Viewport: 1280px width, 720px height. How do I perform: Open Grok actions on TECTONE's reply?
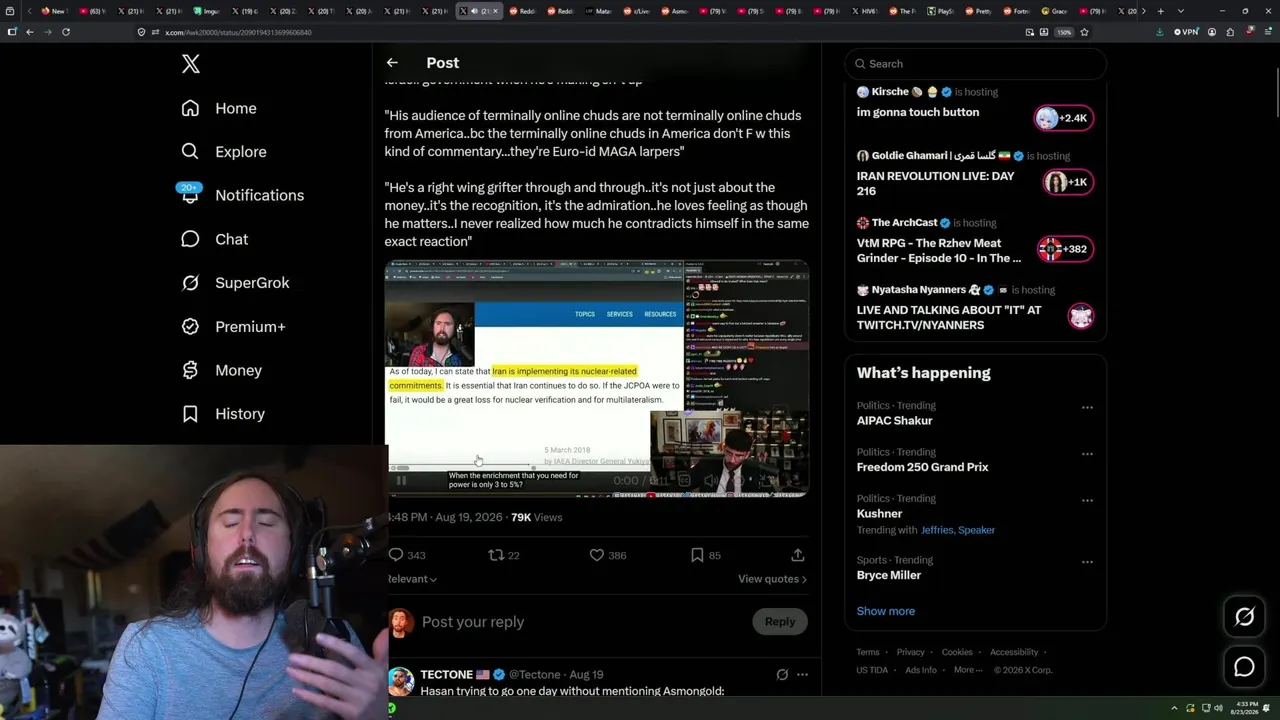[x=782, y=675]
